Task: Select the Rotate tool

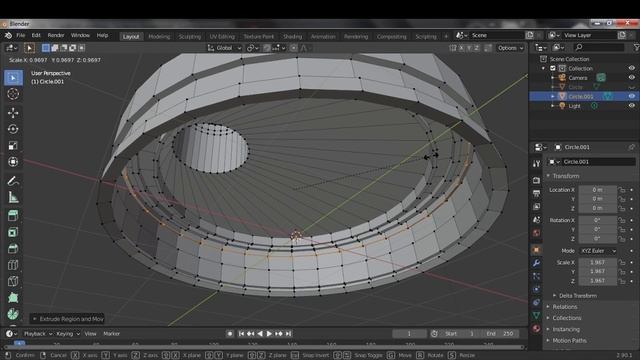Action: (13, 129)
